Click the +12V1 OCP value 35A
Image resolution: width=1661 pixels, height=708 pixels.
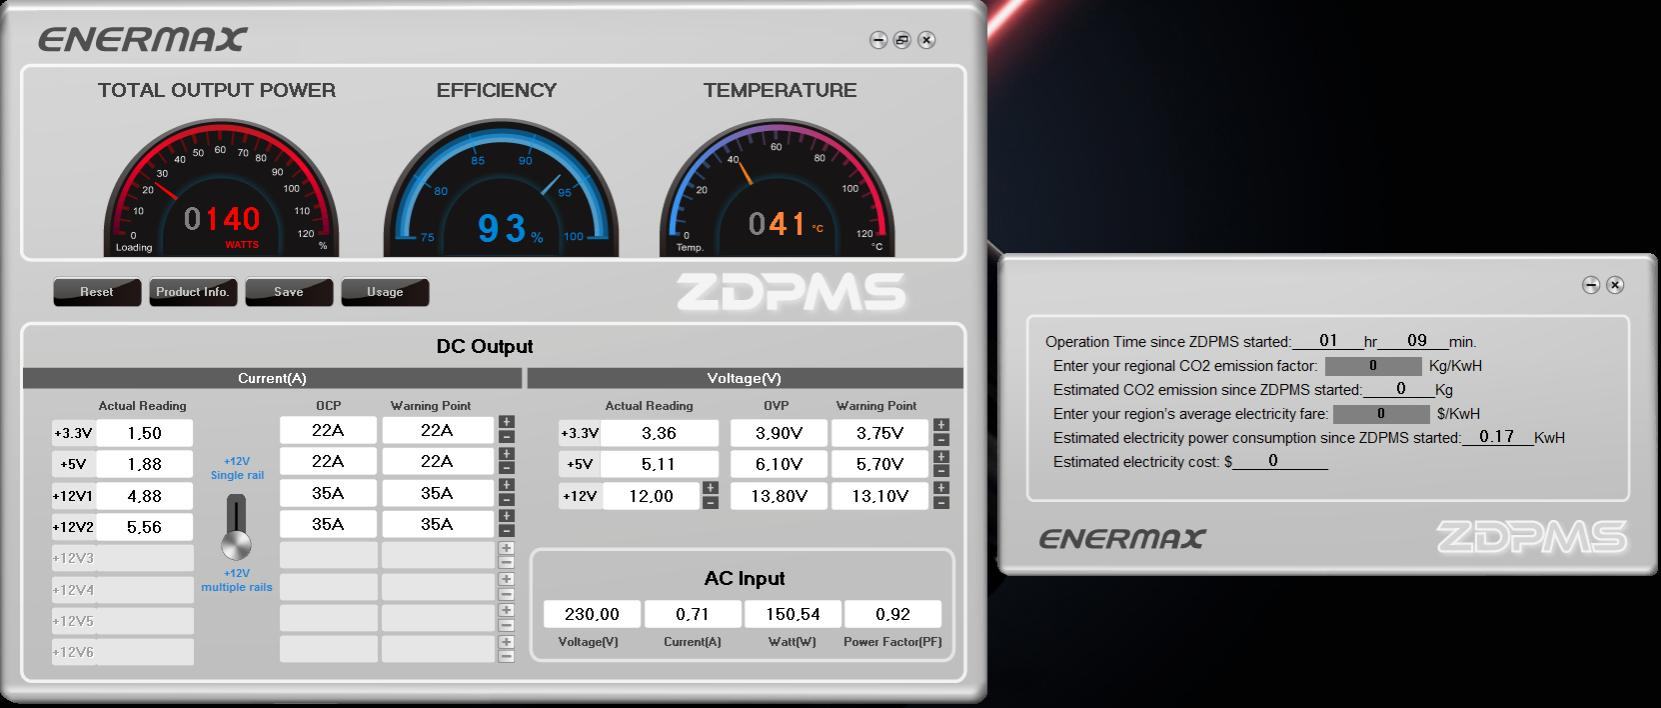tap(328, 493)
